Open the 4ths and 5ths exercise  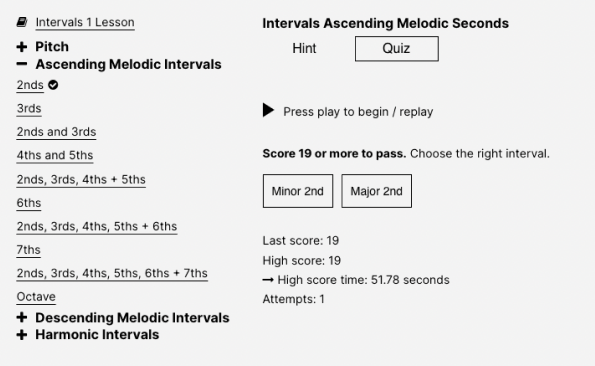pyautogui.click(x=55, y=156)
